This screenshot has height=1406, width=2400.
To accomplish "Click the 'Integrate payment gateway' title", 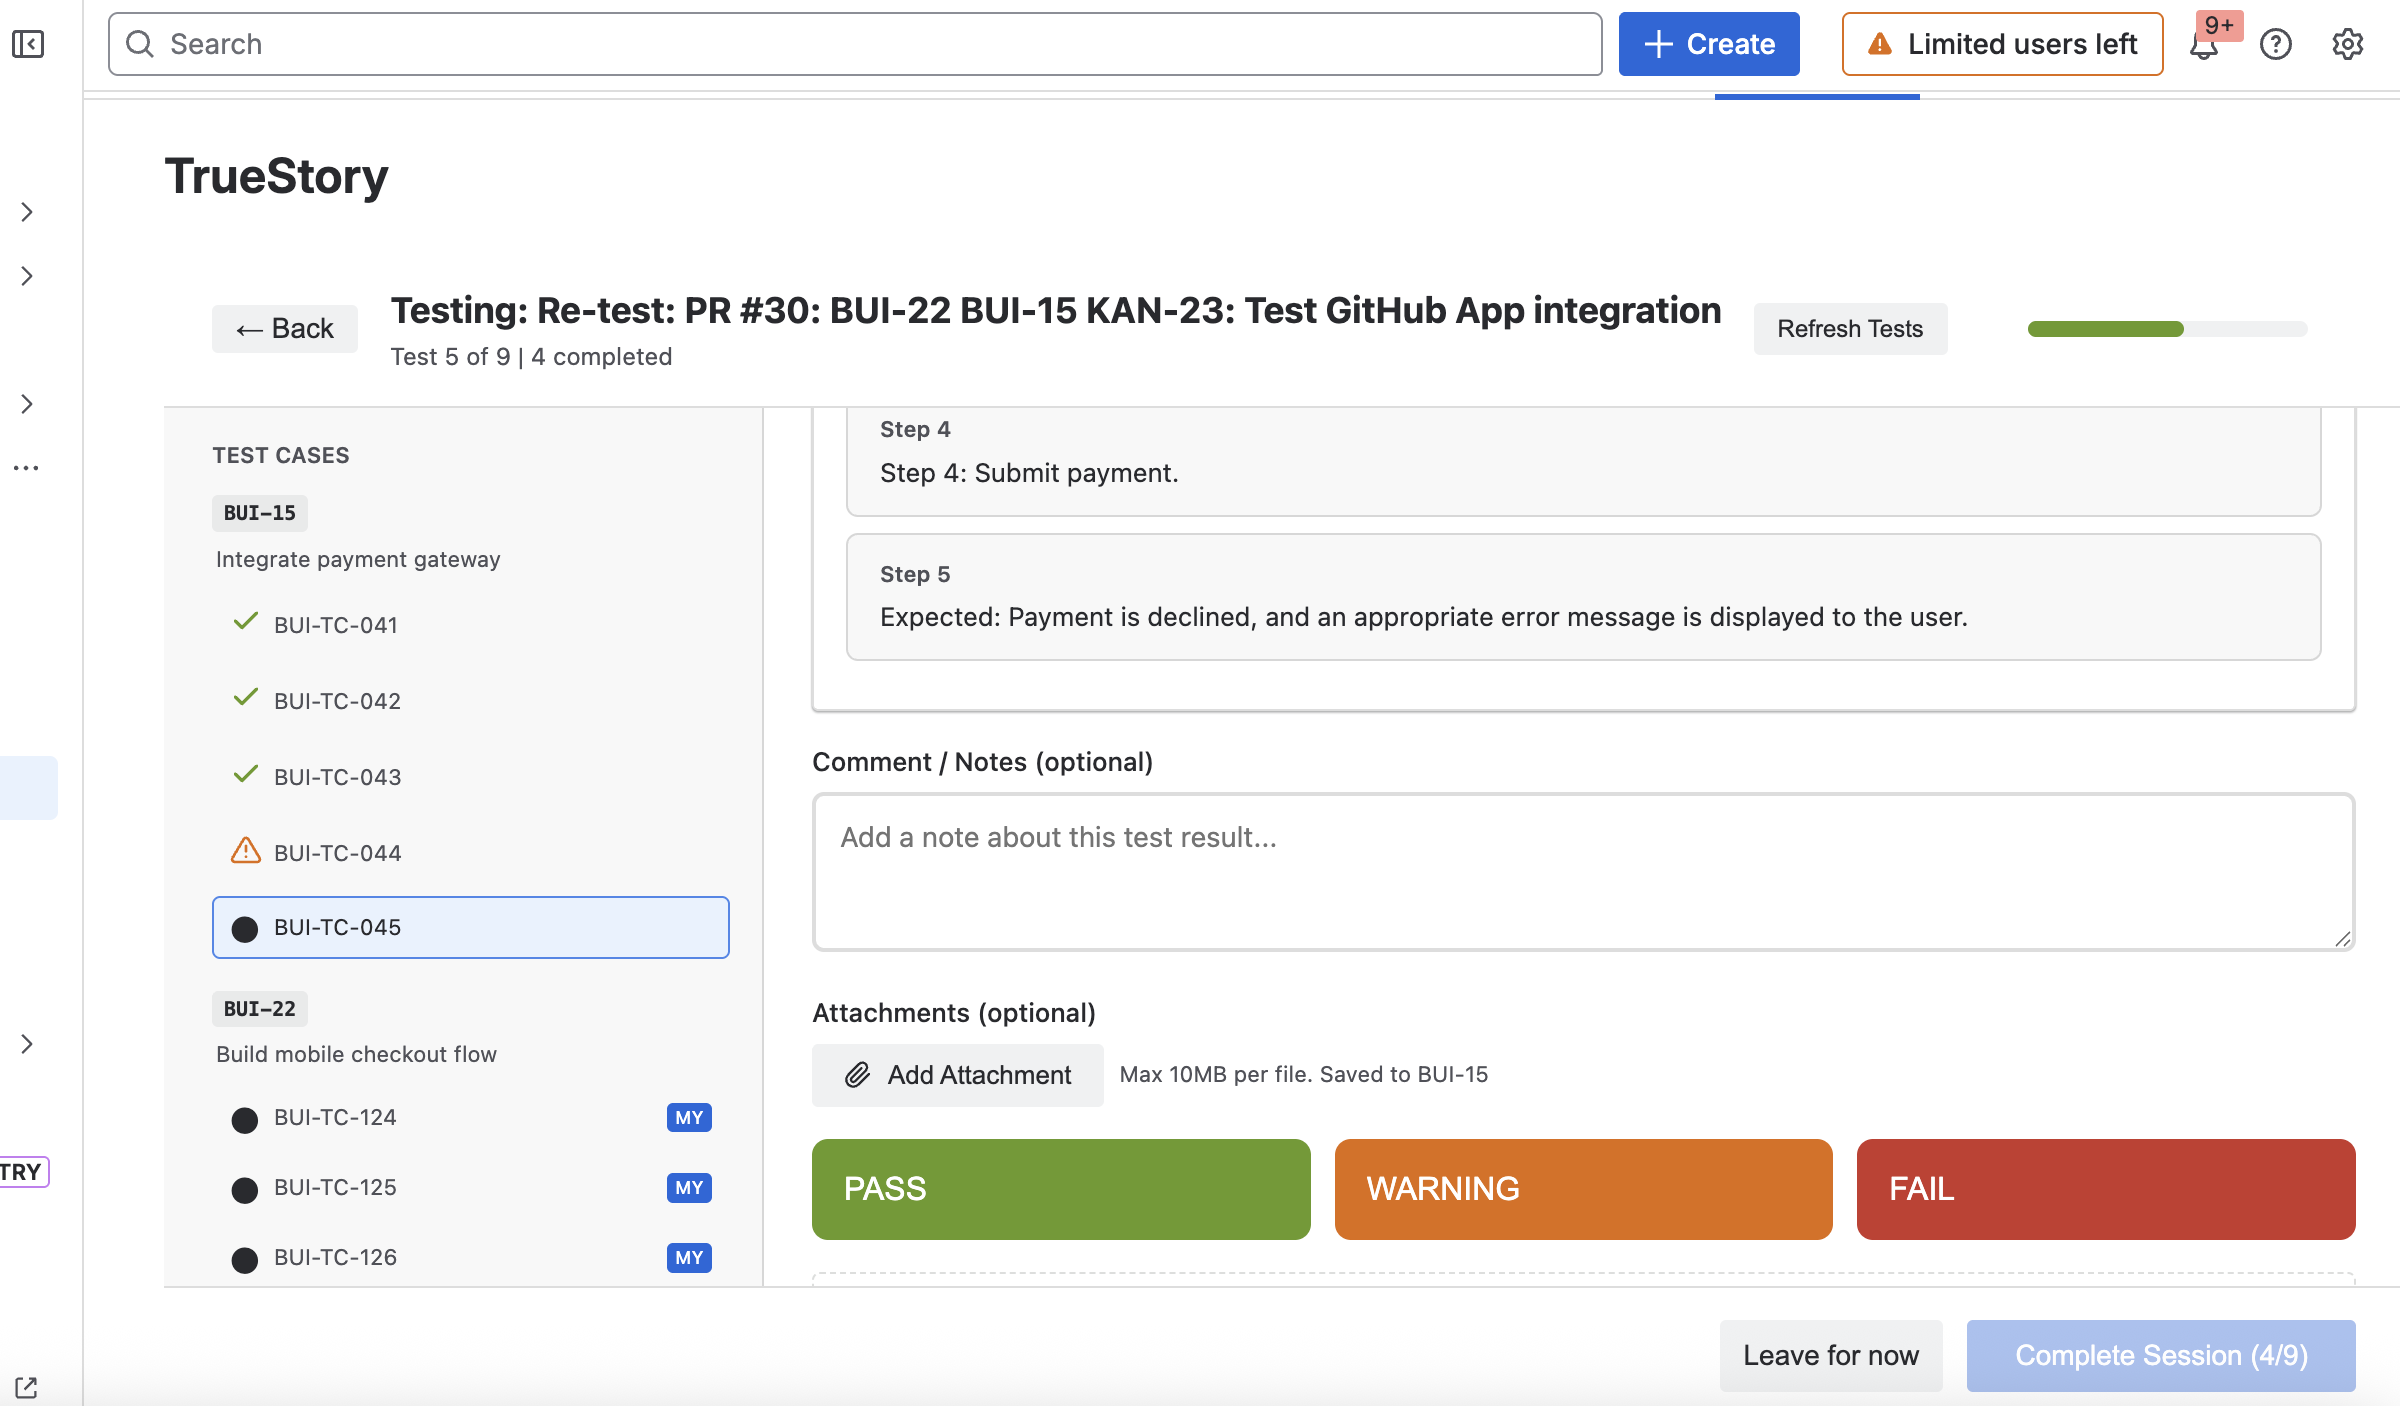I will coord(358,559).
